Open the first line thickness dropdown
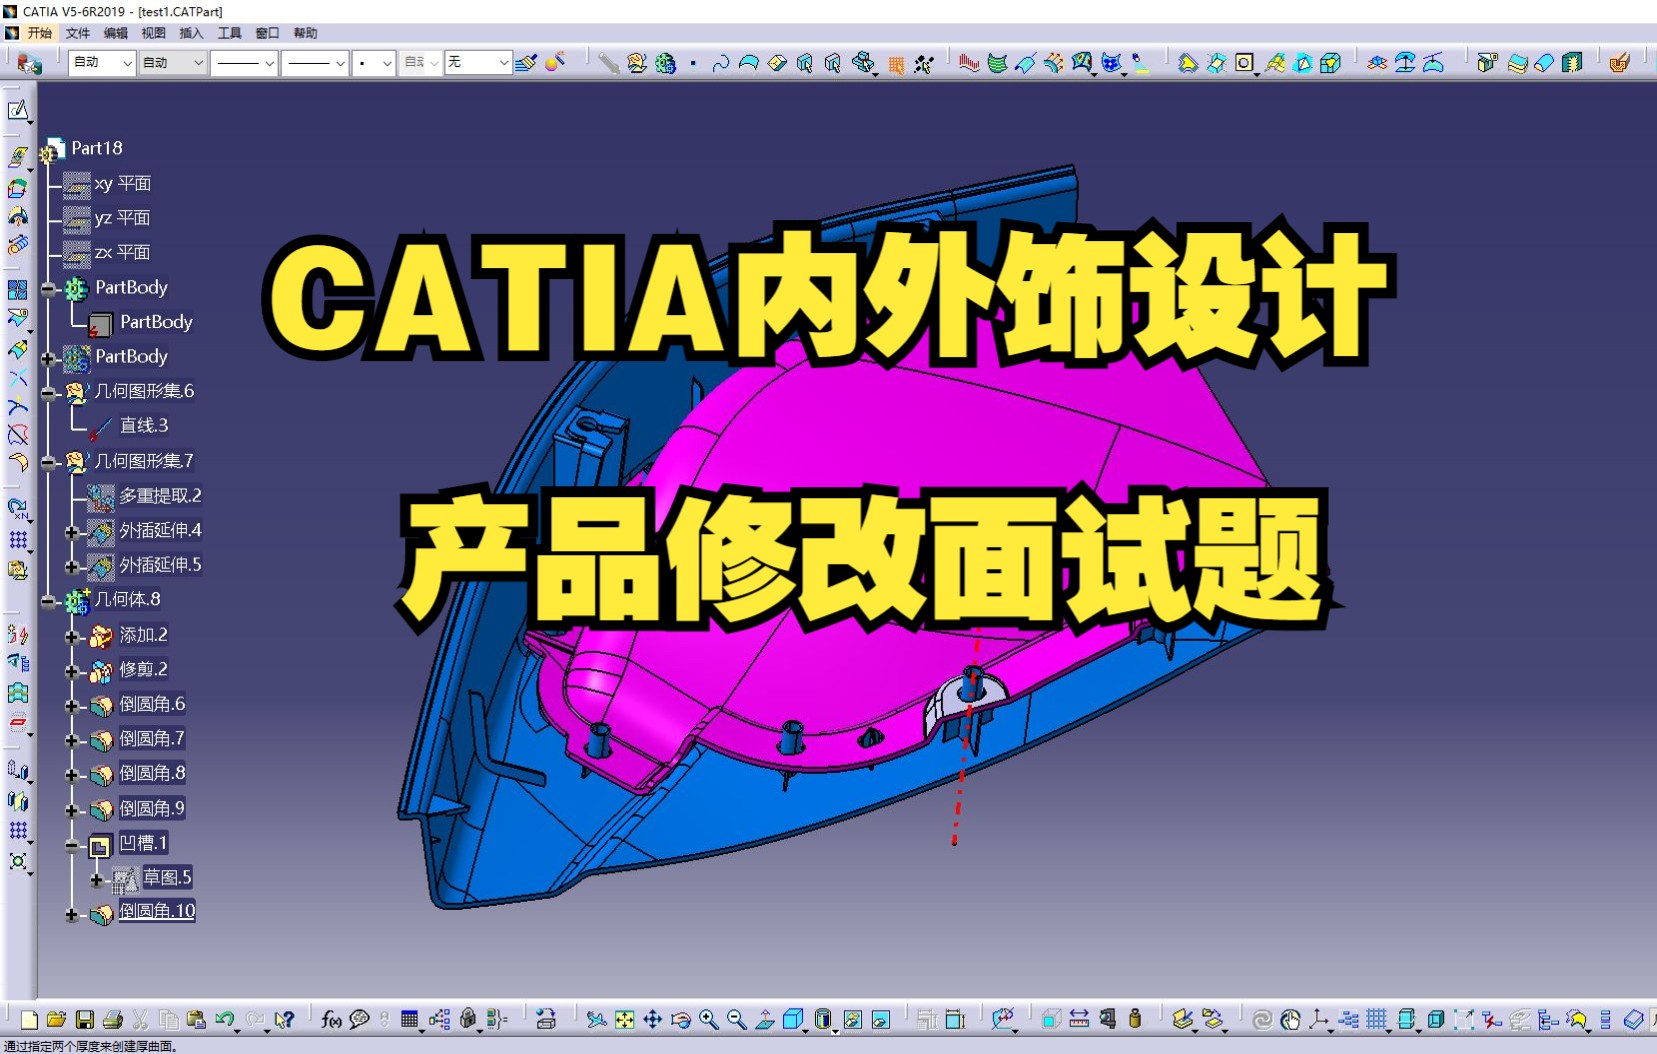 (244, 63)
